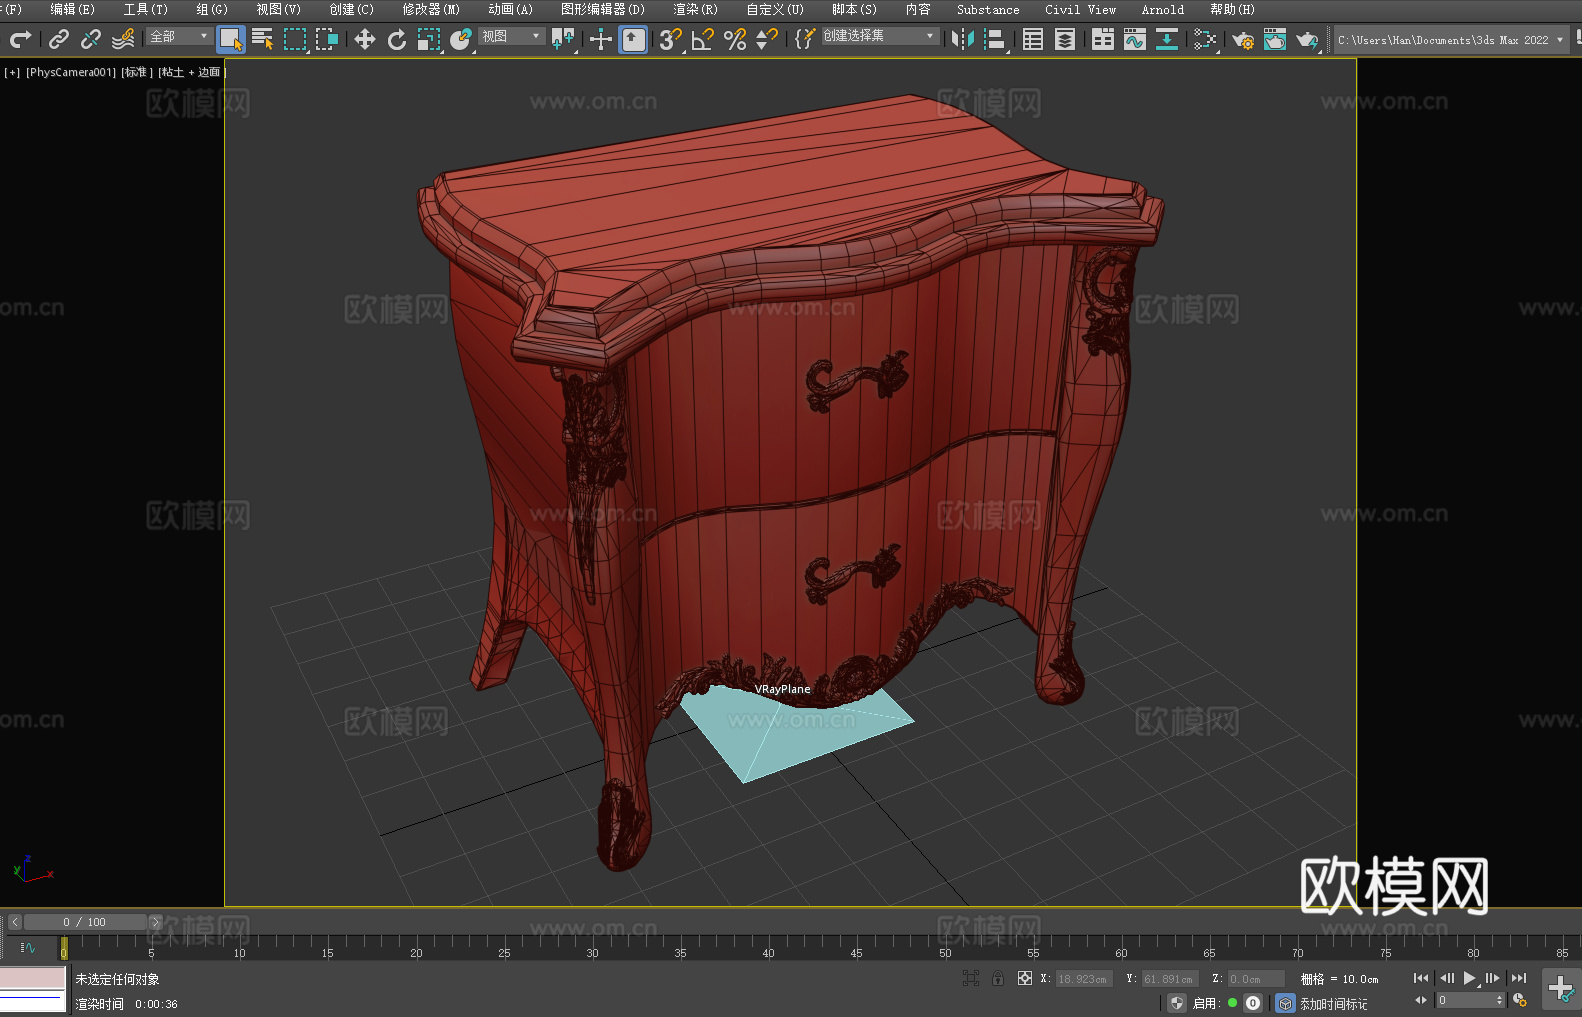
Task: Activate the Rotate tool
Action: [x=397, y=40]
